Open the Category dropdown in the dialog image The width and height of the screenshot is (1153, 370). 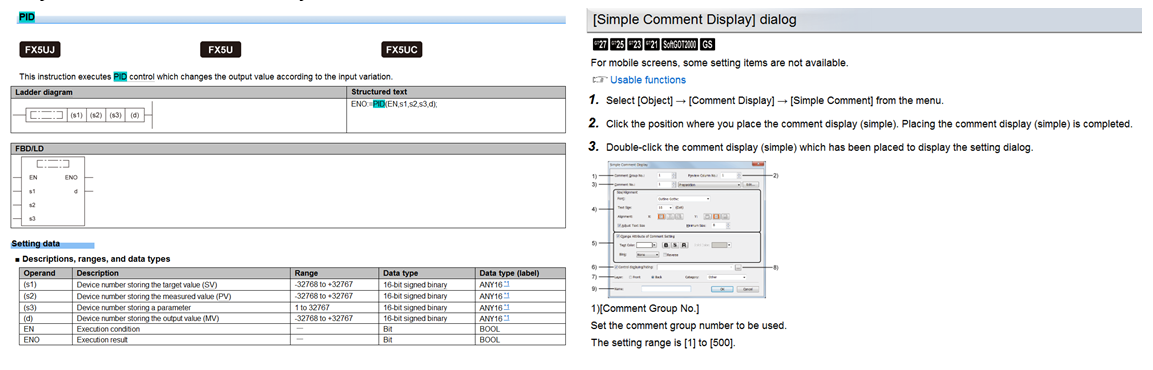[726, 277]
